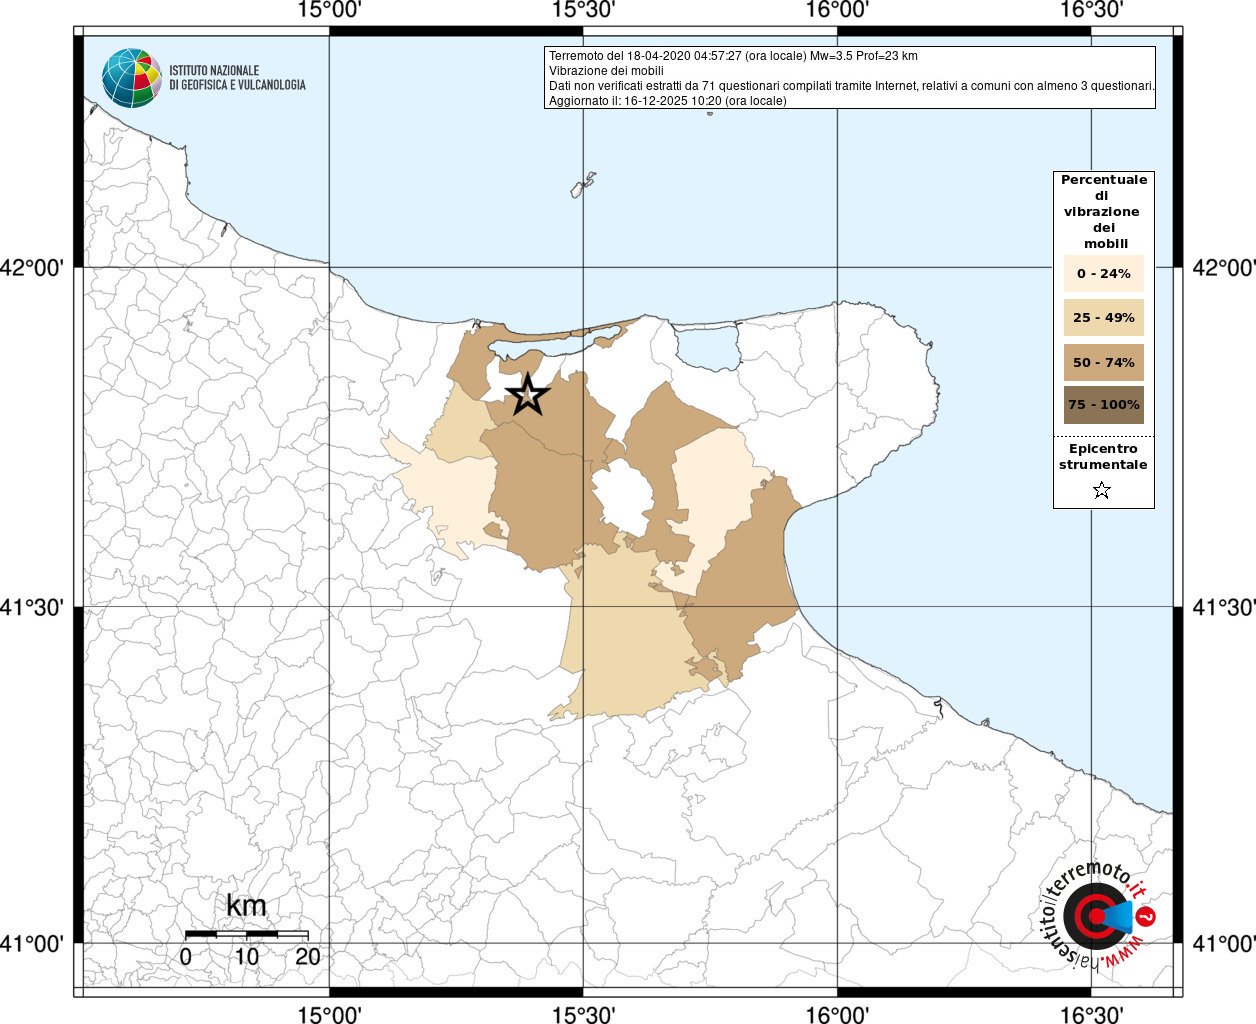
Task: Click the epicenter star on the map
Action: [528, 396]
